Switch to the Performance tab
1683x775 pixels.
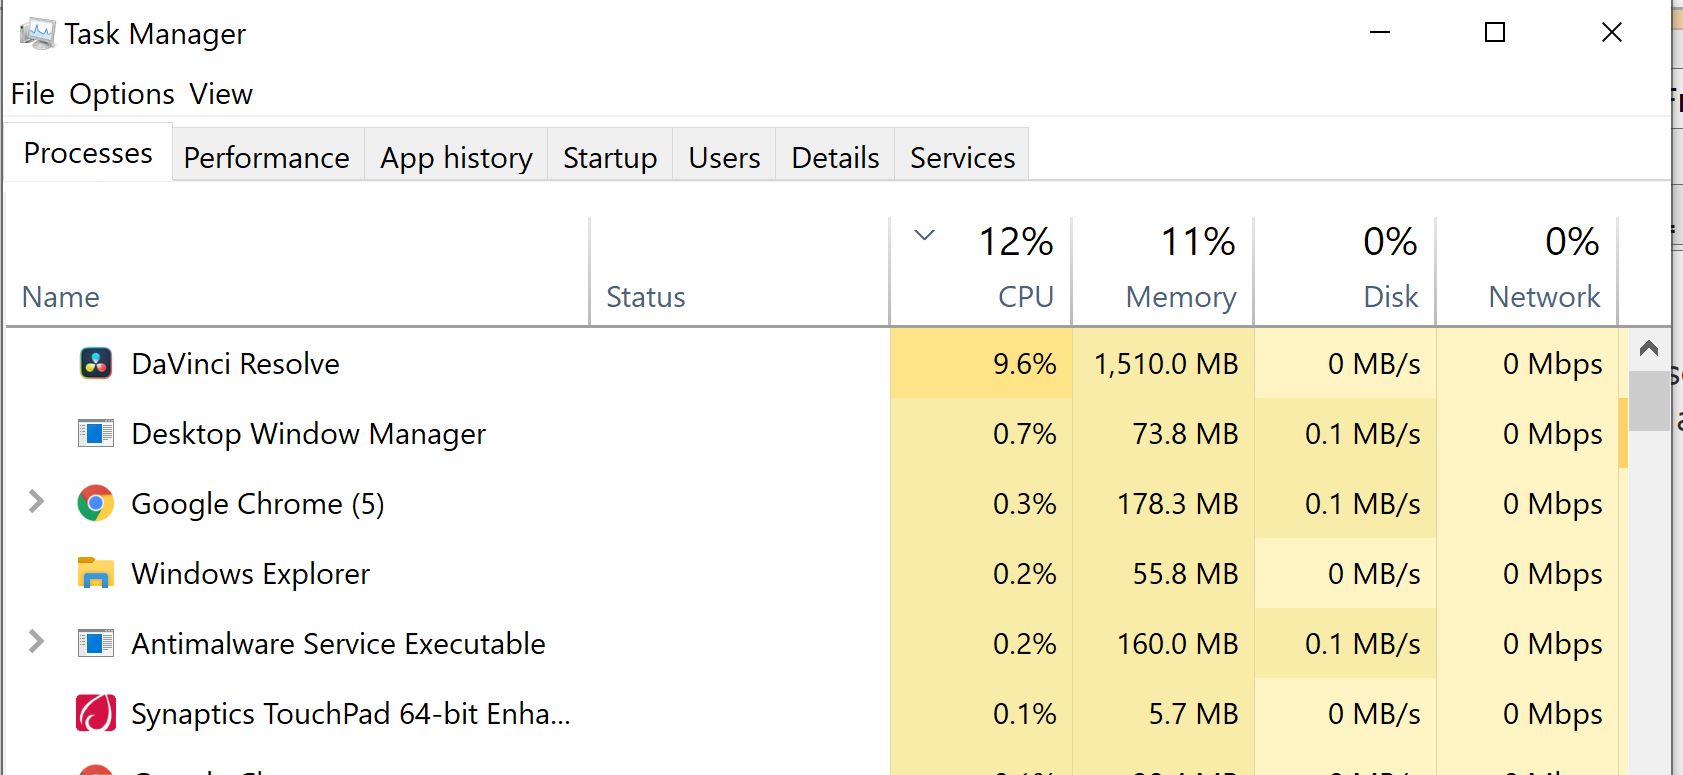point(267,157)
